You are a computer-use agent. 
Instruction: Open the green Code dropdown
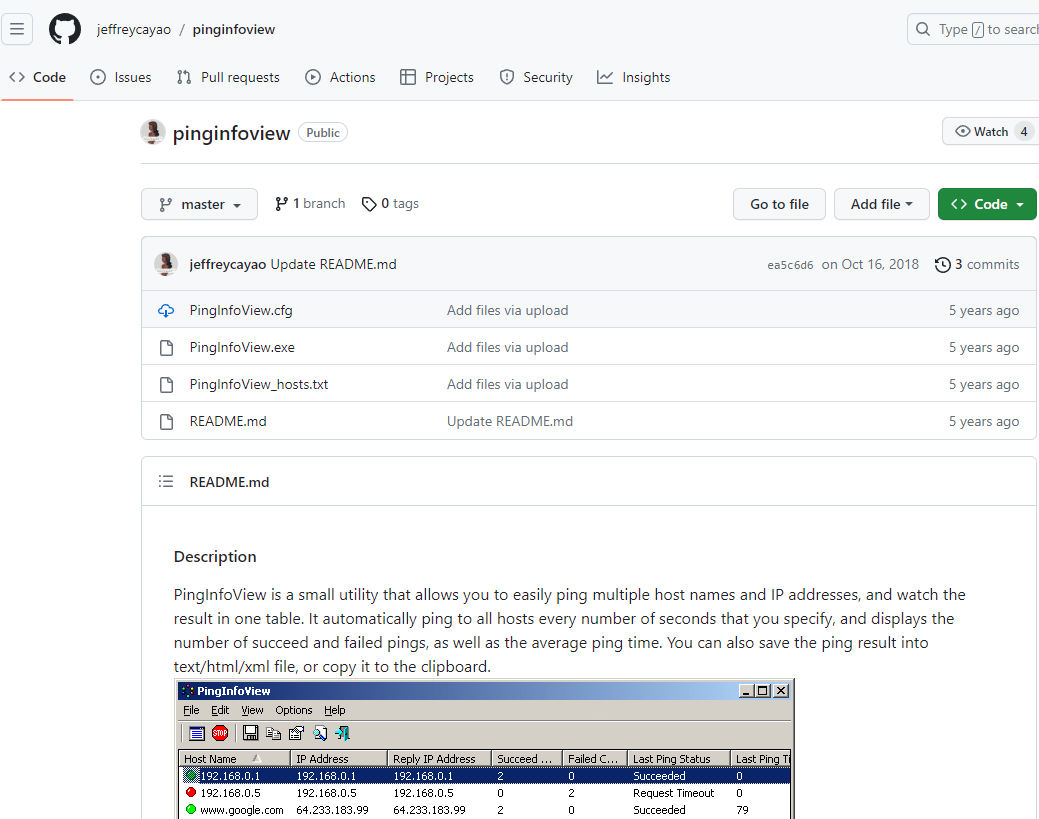pyautogui.click(x=987, y=204)
